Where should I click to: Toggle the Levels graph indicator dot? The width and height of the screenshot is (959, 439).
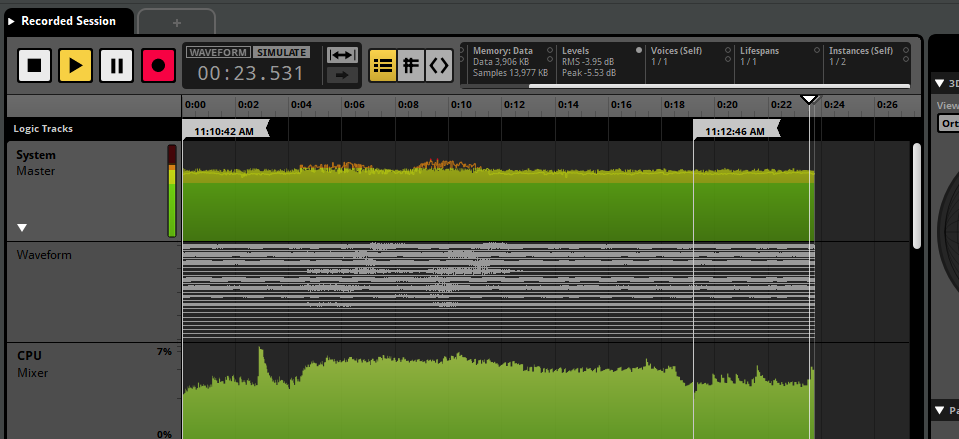click(639, 49)
